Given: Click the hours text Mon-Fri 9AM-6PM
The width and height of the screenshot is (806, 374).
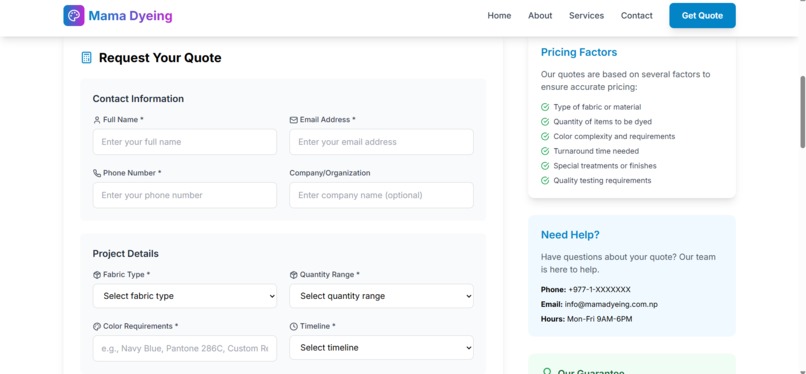Looking at the screenshot, I should pos(599,319).
